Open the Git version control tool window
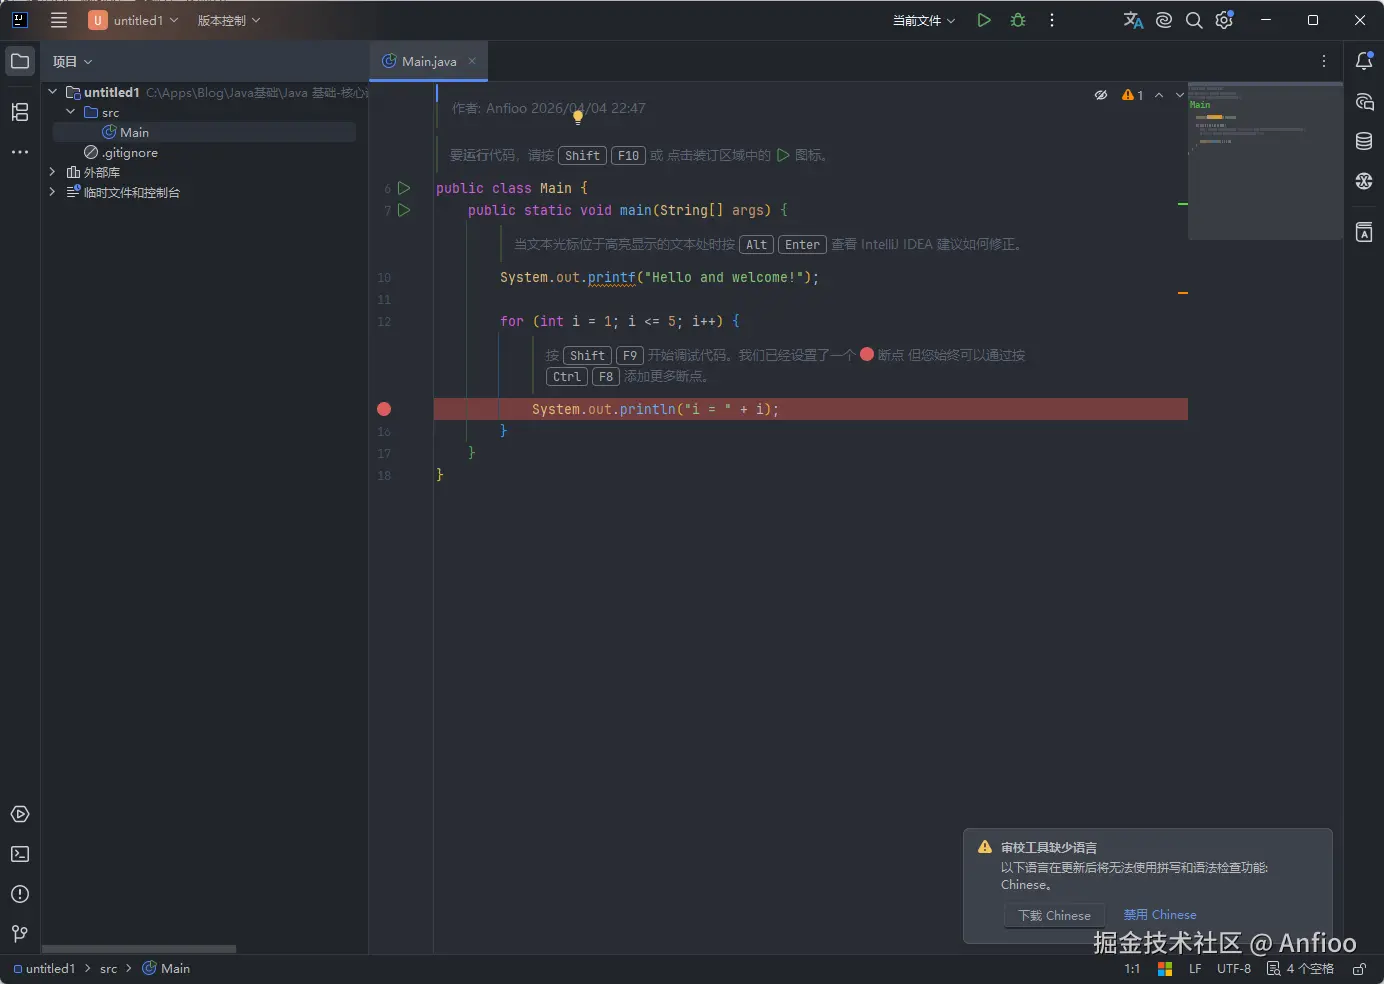This screenshot has height=984, width=1384. tap(20, 934)
